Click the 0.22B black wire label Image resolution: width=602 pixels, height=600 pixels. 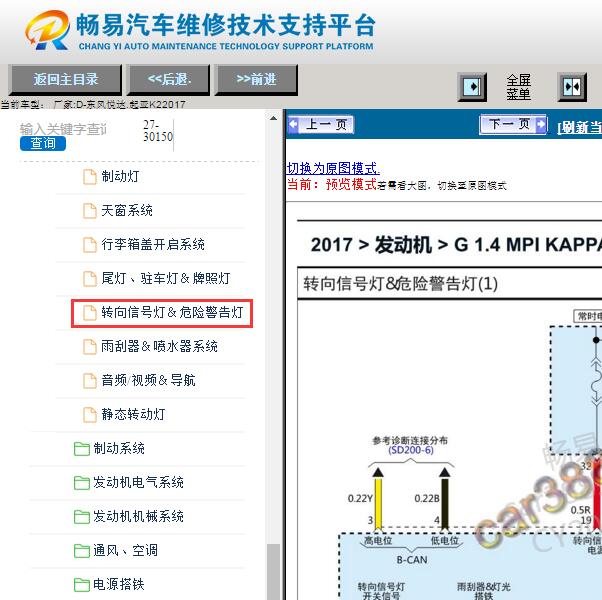tap(427, 498)
